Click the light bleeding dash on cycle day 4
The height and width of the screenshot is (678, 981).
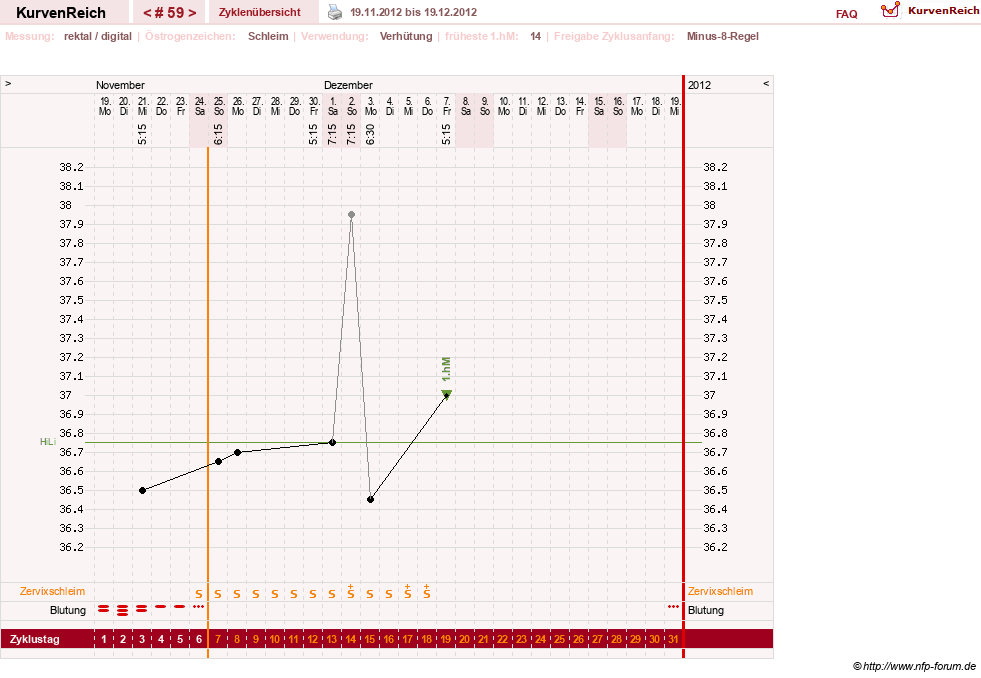pos(161,607)
